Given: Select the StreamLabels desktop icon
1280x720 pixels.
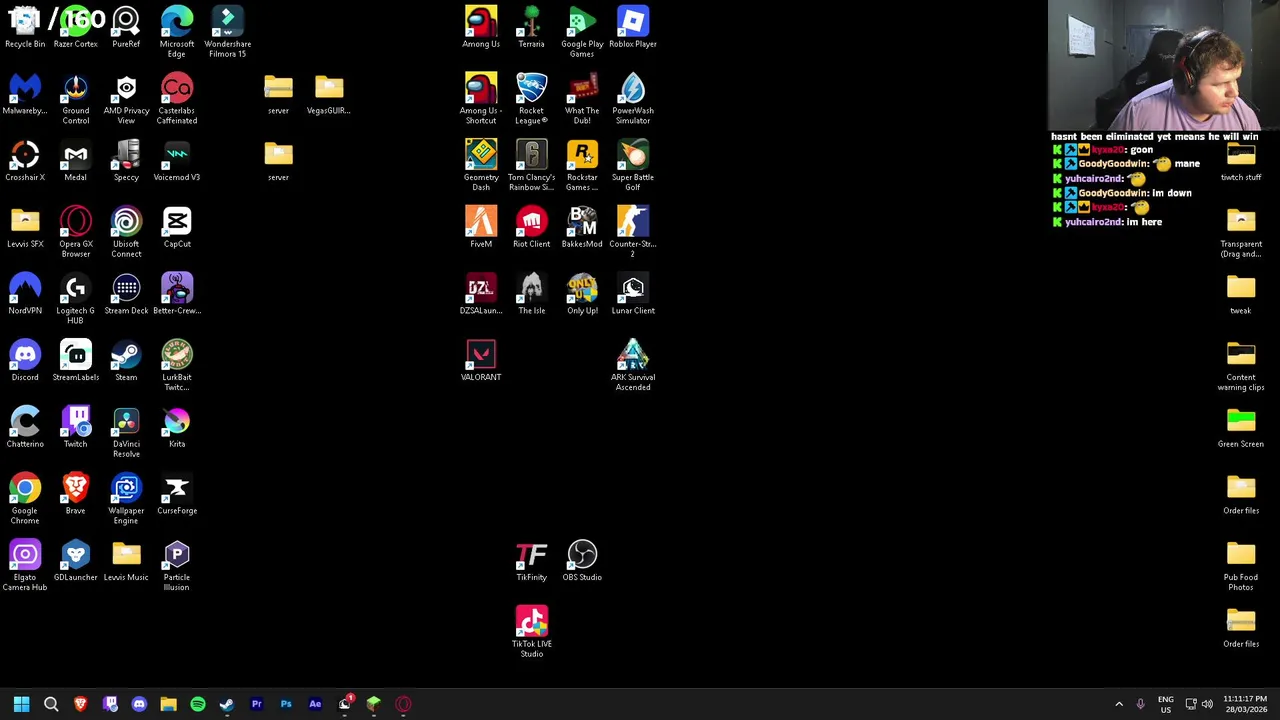Looking at the screenshot, I should pos(76,361).
